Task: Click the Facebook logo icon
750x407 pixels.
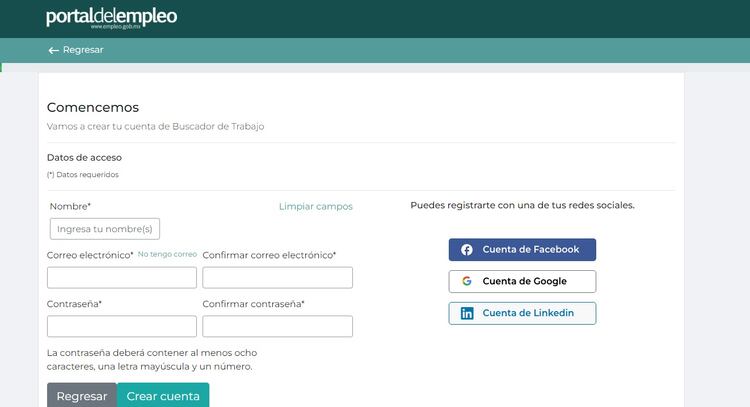Action: [x=467, y=250]
